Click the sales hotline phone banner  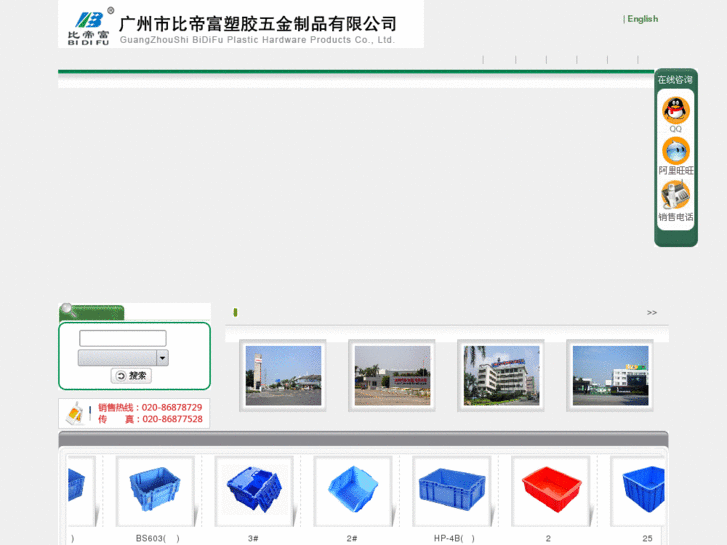[134, 413]
